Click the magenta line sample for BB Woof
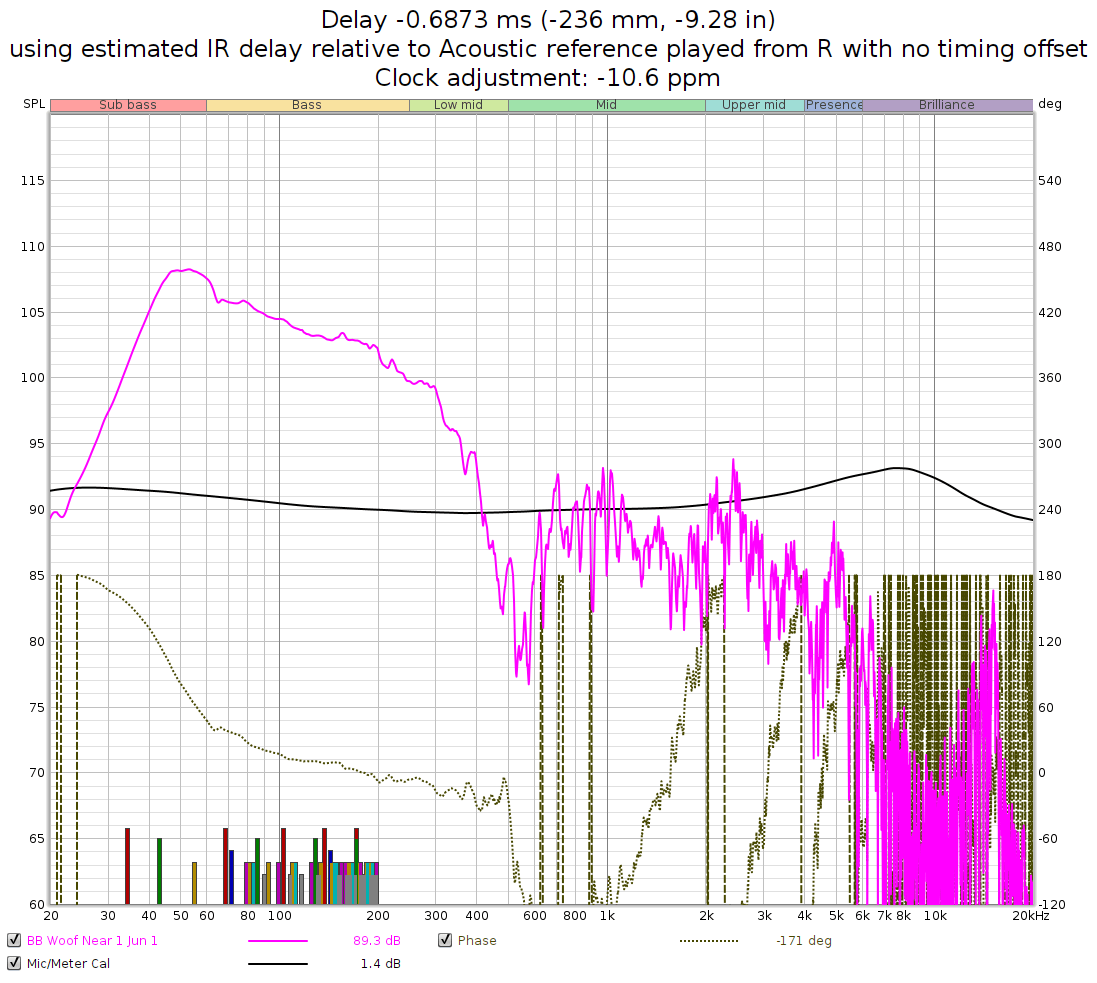 coord(278,941)
